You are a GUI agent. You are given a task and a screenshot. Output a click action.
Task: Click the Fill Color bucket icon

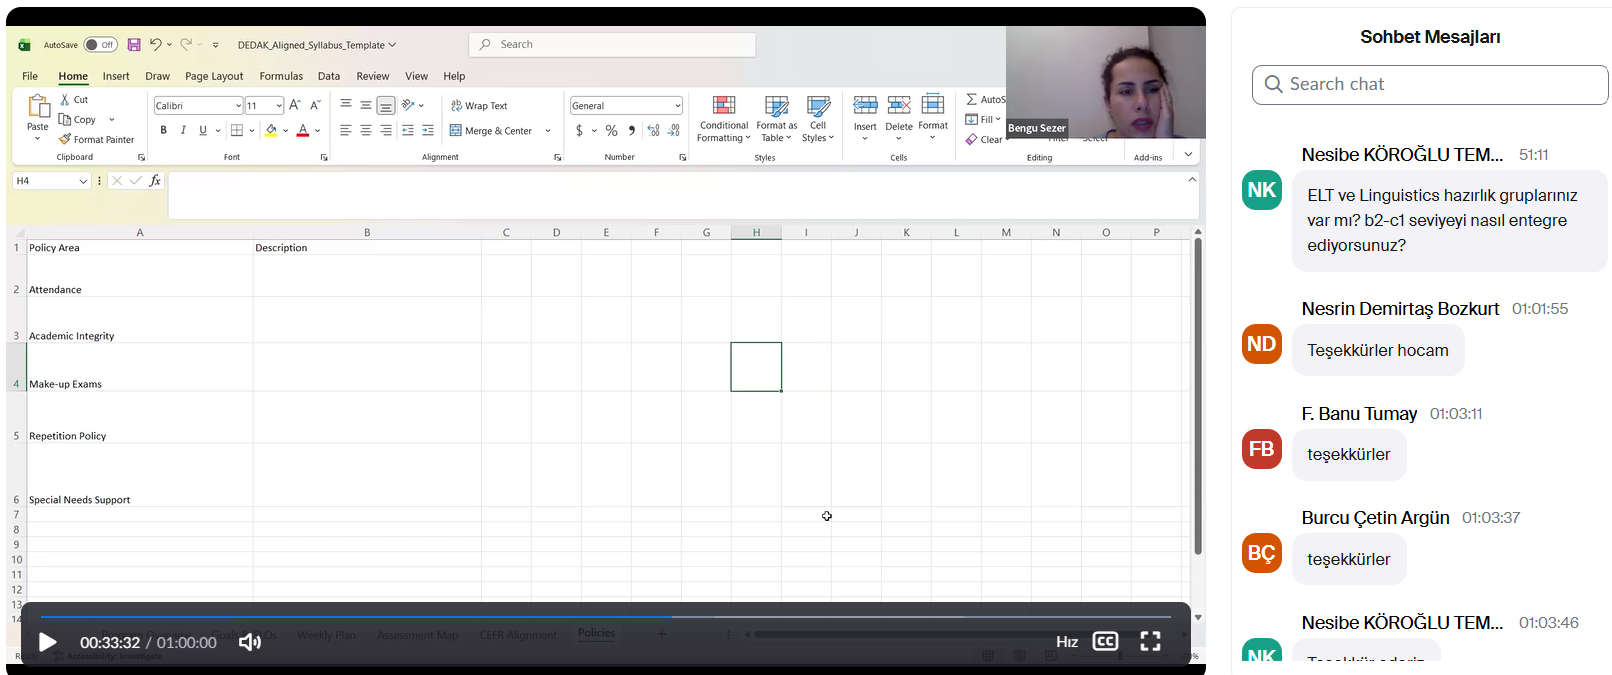point(271,131)
